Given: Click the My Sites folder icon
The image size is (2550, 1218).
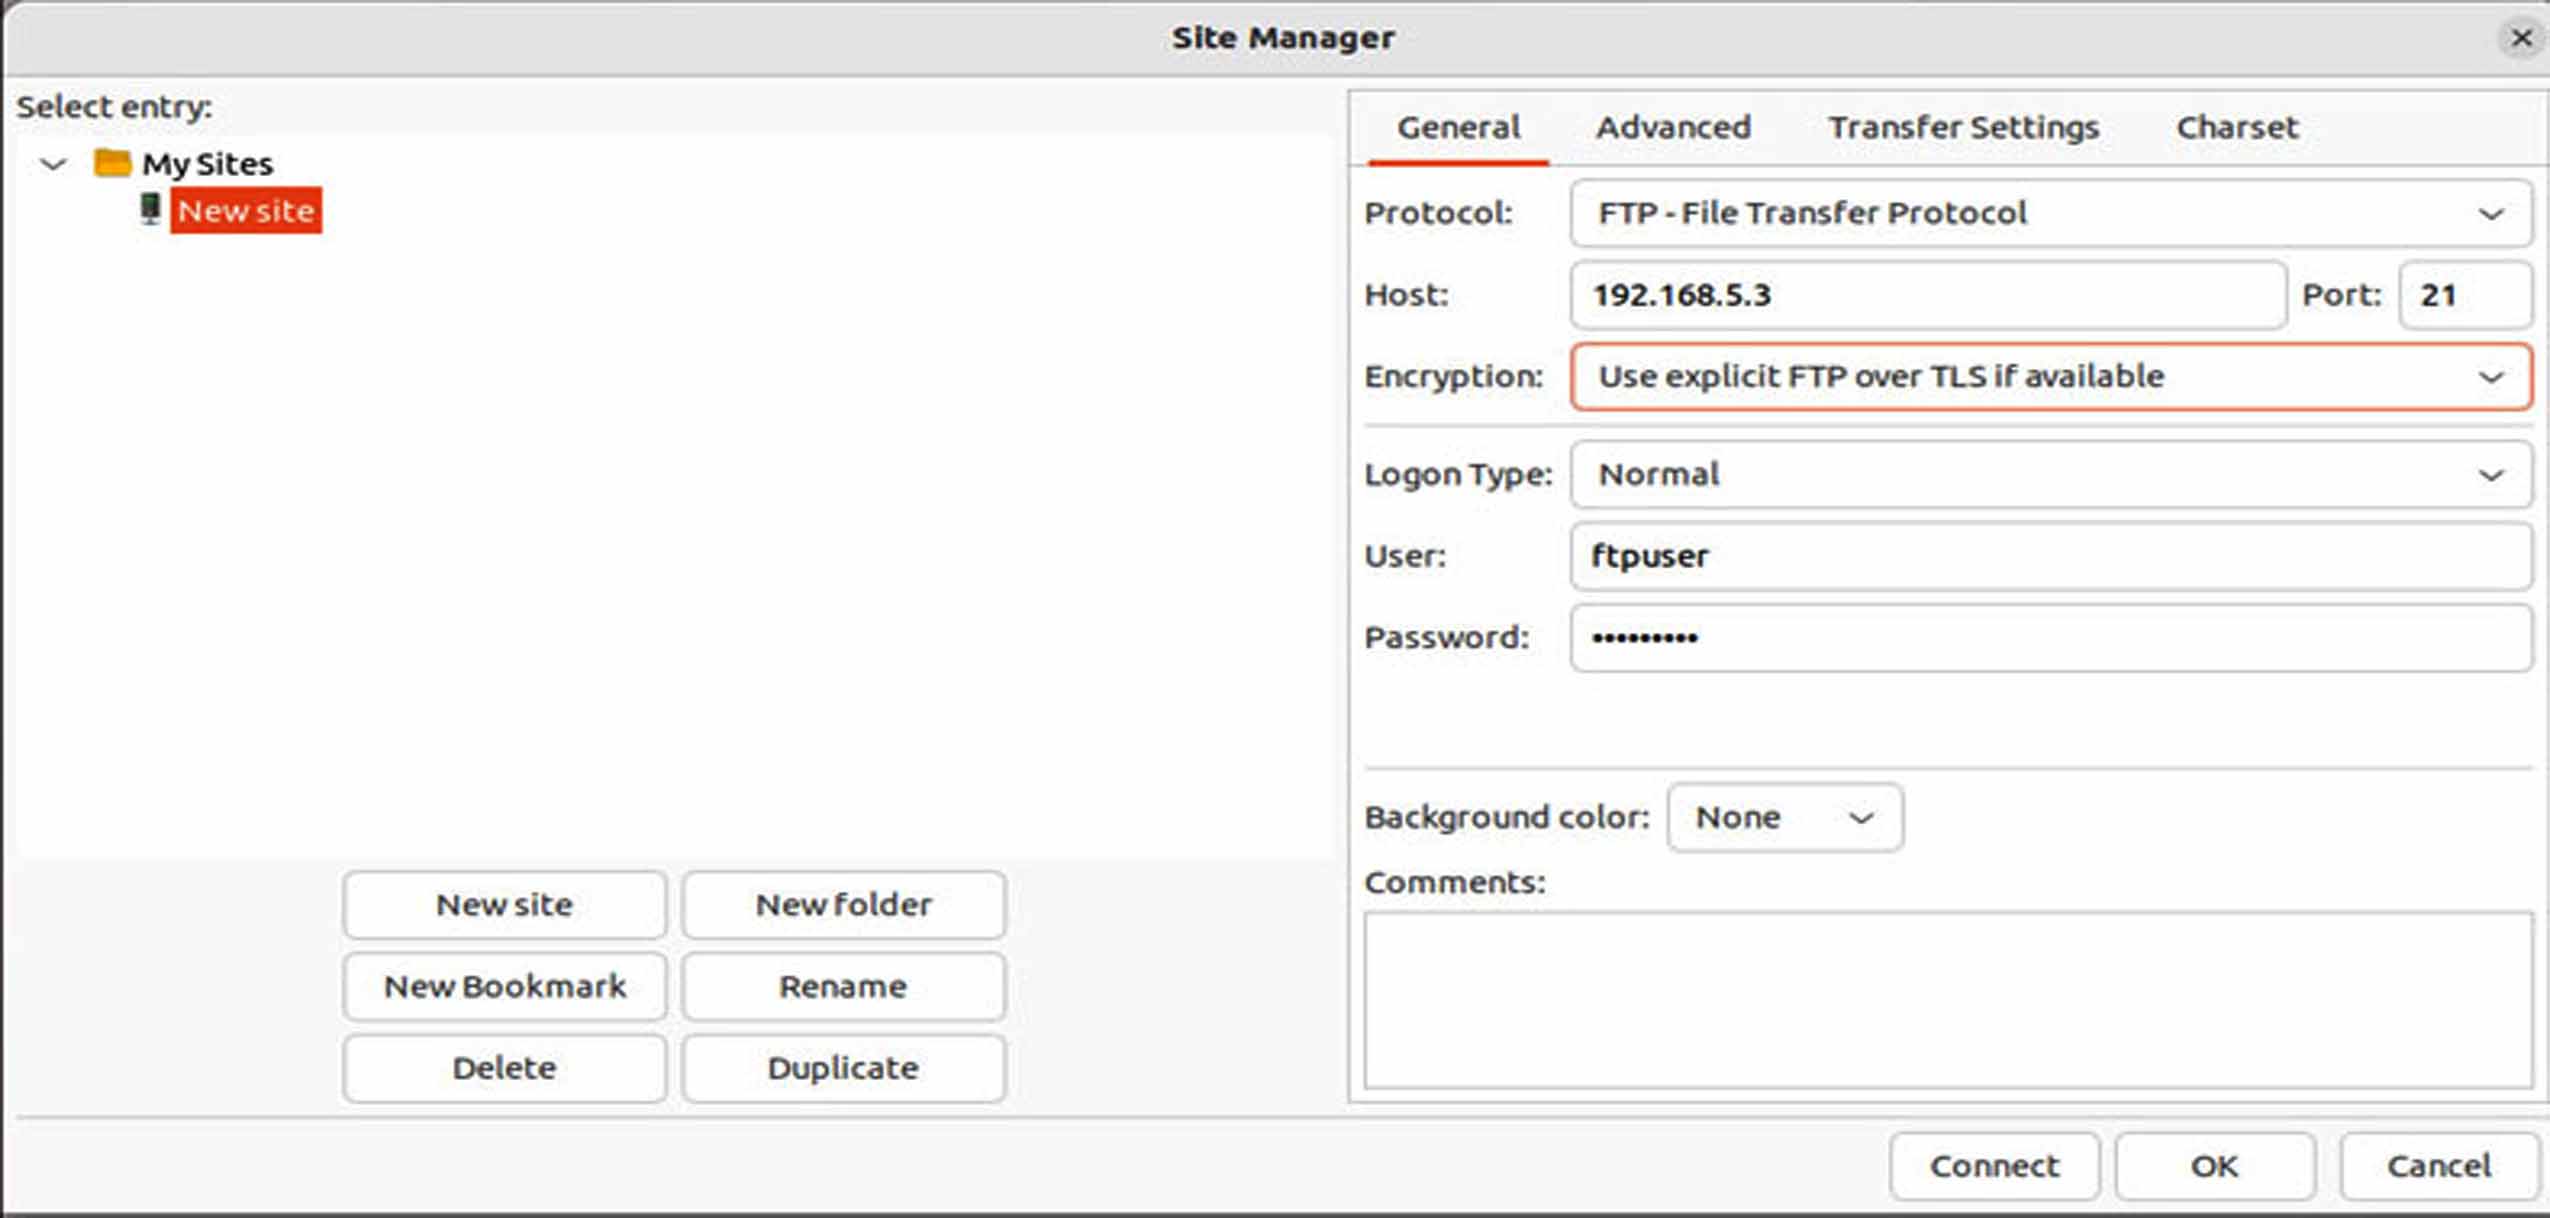Looking at the screenshot, I should click(x=113, y=162).
